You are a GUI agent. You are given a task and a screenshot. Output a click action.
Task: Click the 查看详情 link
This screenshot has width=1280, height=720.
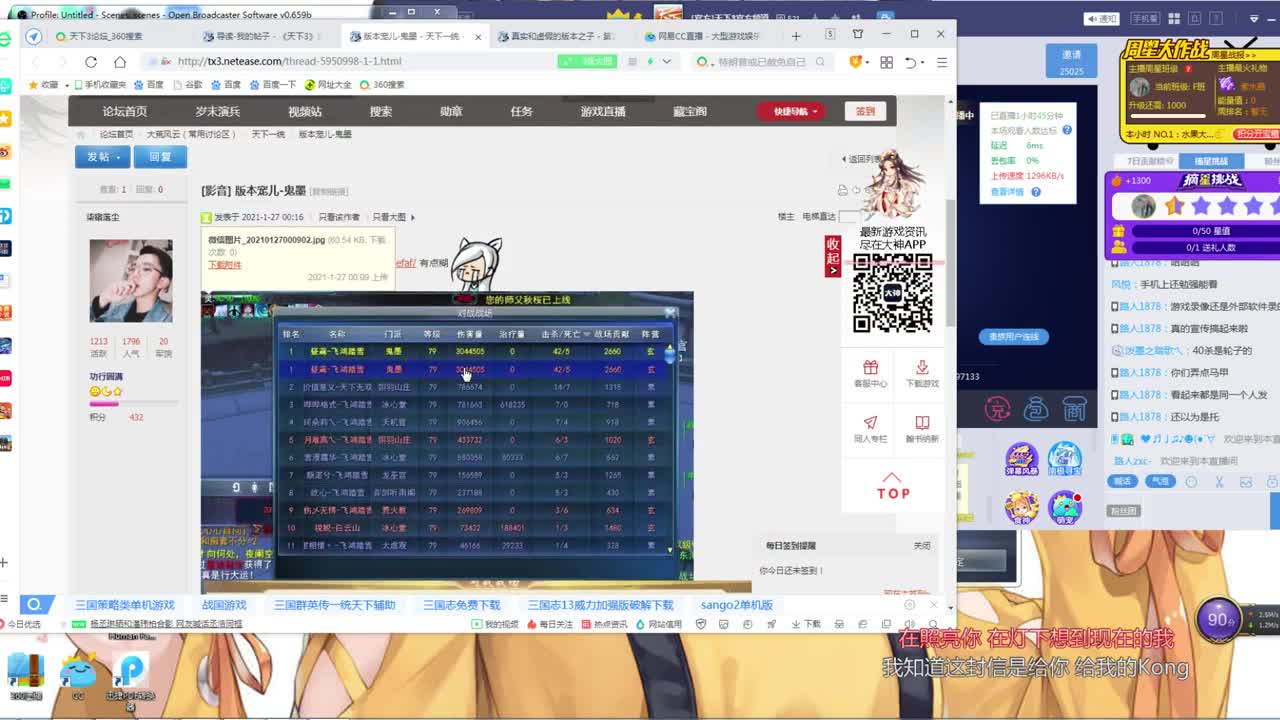coord(1008,192)
